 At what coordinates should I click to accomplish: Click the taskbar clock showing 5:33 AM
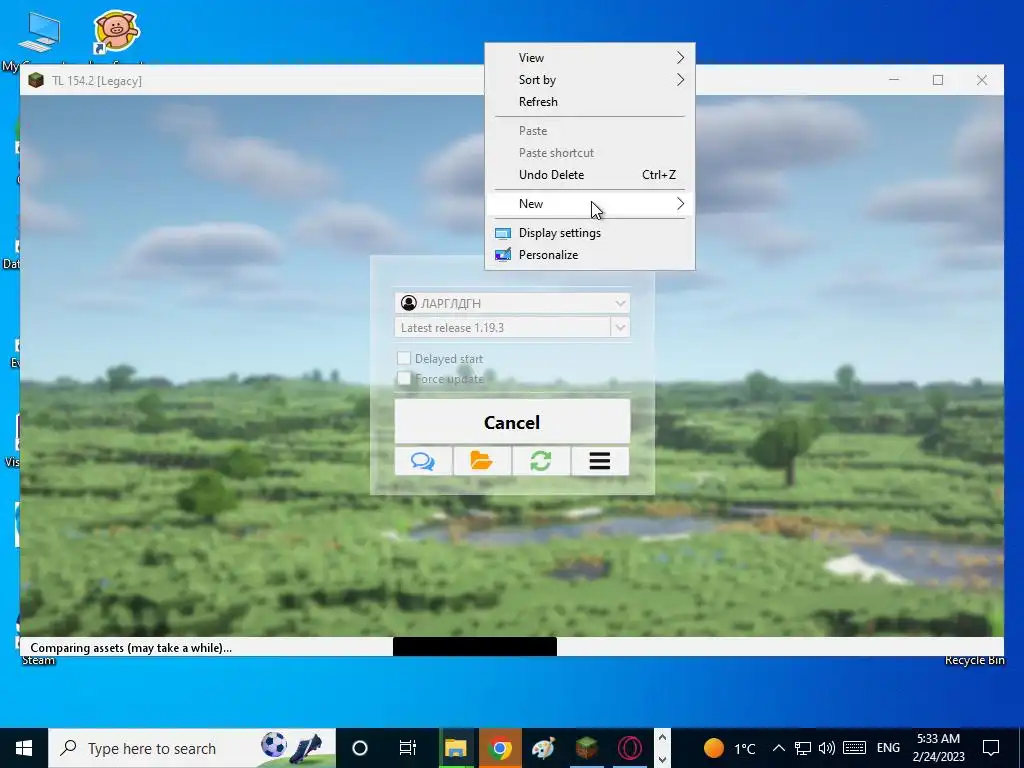pyautogui.click(x=938, y=748)
